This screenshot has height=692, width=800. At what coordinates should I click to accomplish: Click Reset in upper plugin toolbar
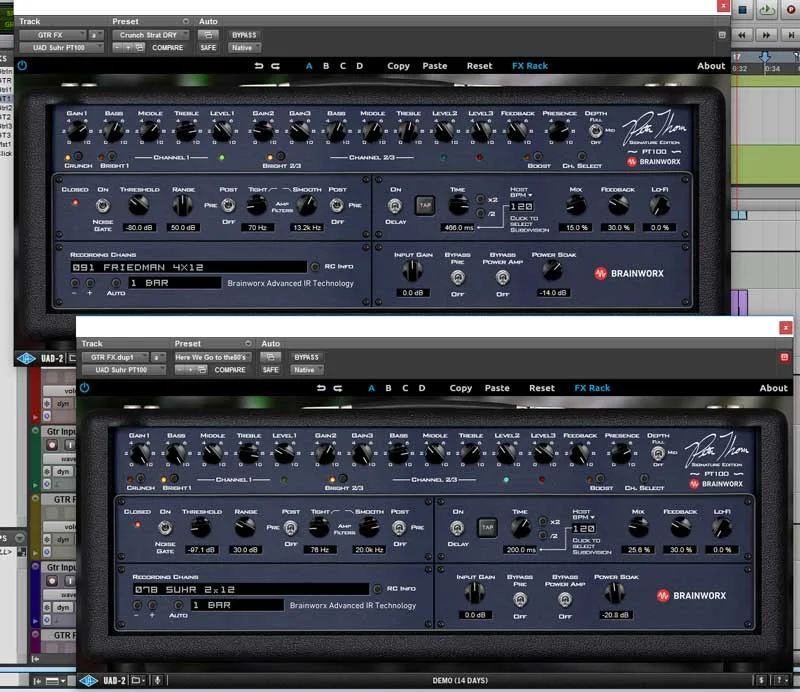[480, 66]
